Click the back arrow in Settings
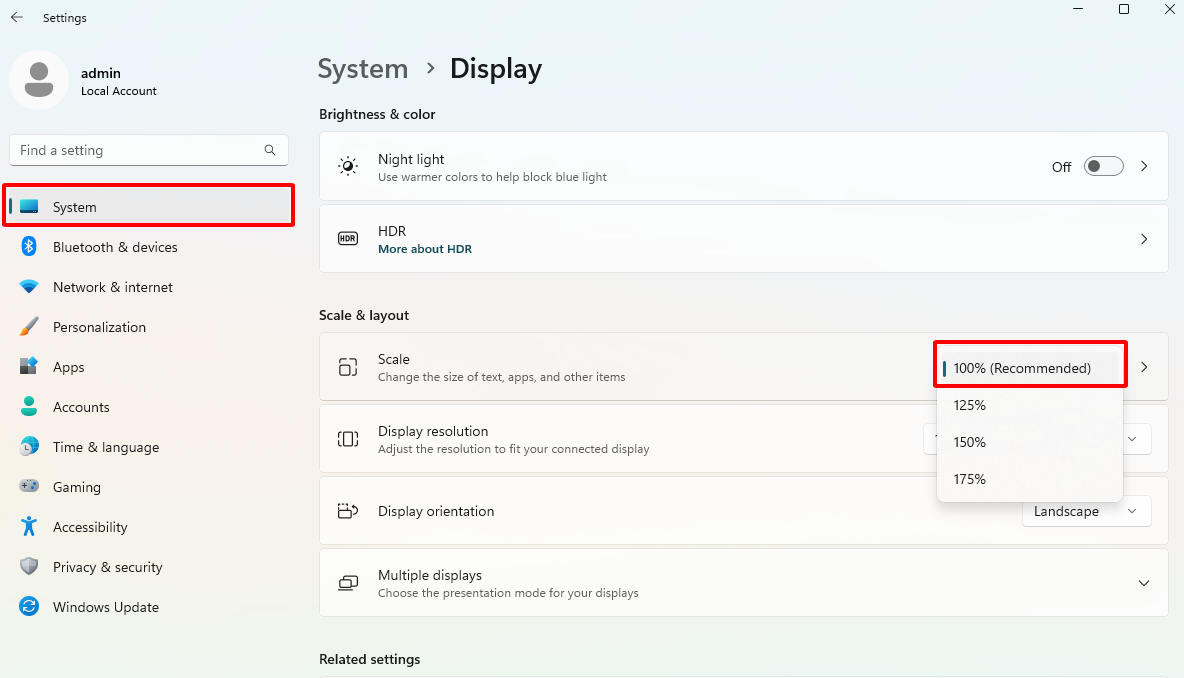 [17, 17]
